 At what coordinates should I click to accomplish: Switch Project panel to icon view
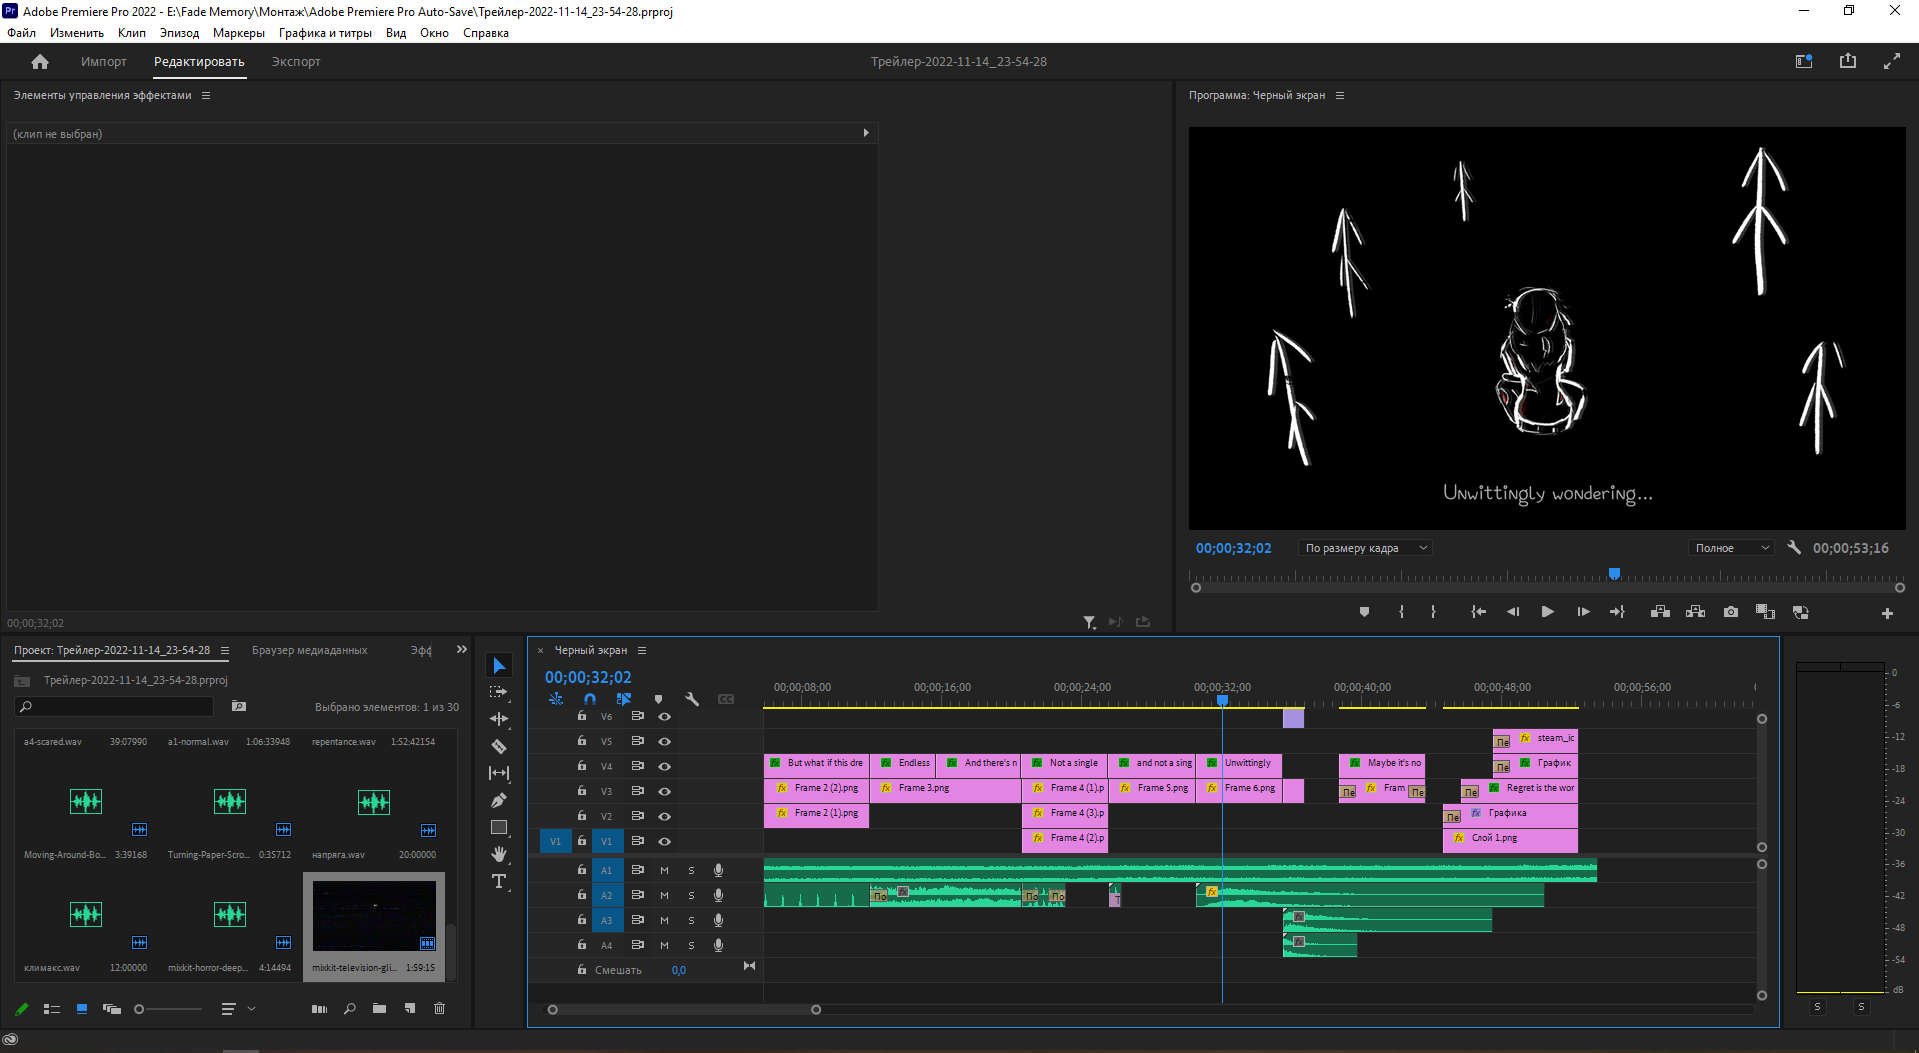(x=82, y=1009)
